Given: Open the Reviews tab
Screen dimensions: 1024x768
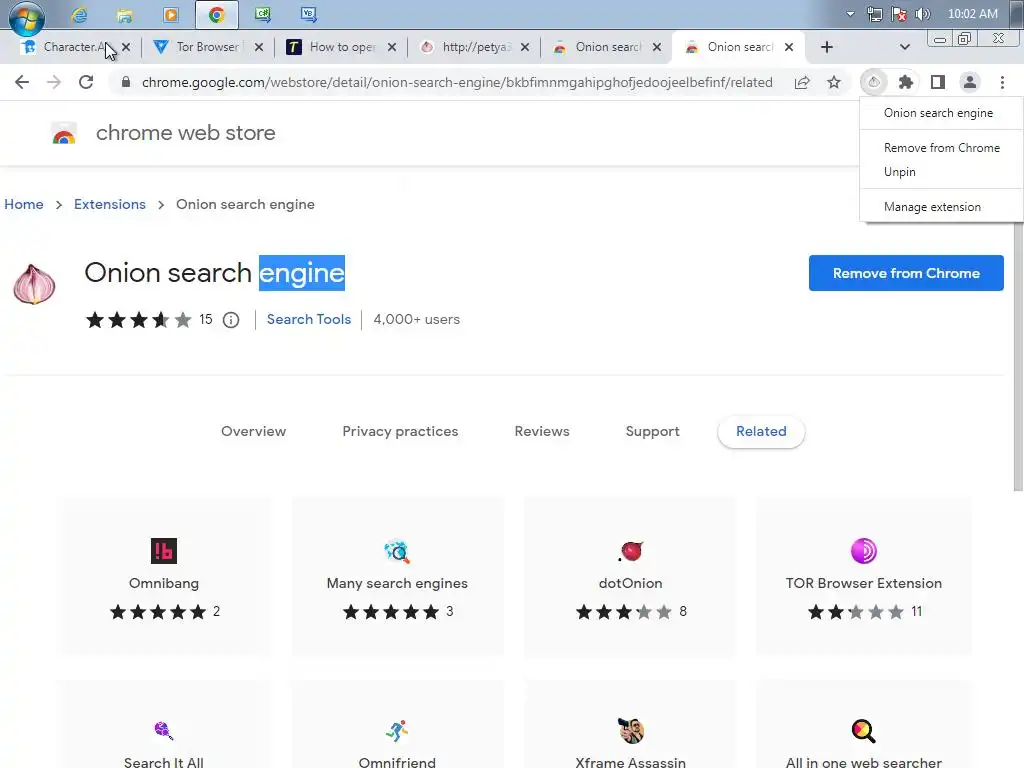Looking at the screenshot, I should (x=542, y=432).
